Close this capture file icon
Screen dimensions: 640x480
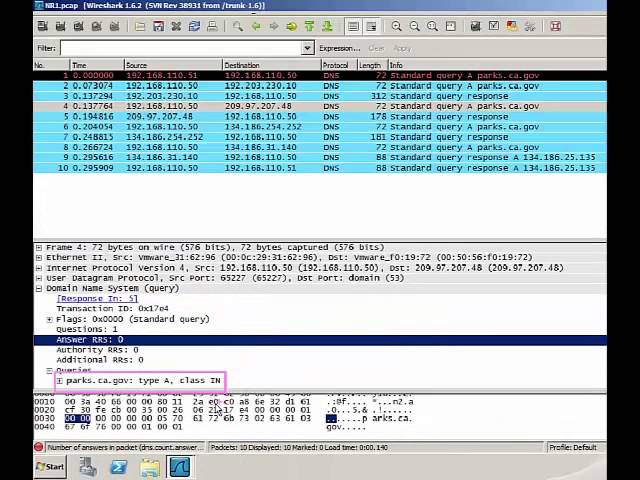pyautogui.click(x=176, y=27)
